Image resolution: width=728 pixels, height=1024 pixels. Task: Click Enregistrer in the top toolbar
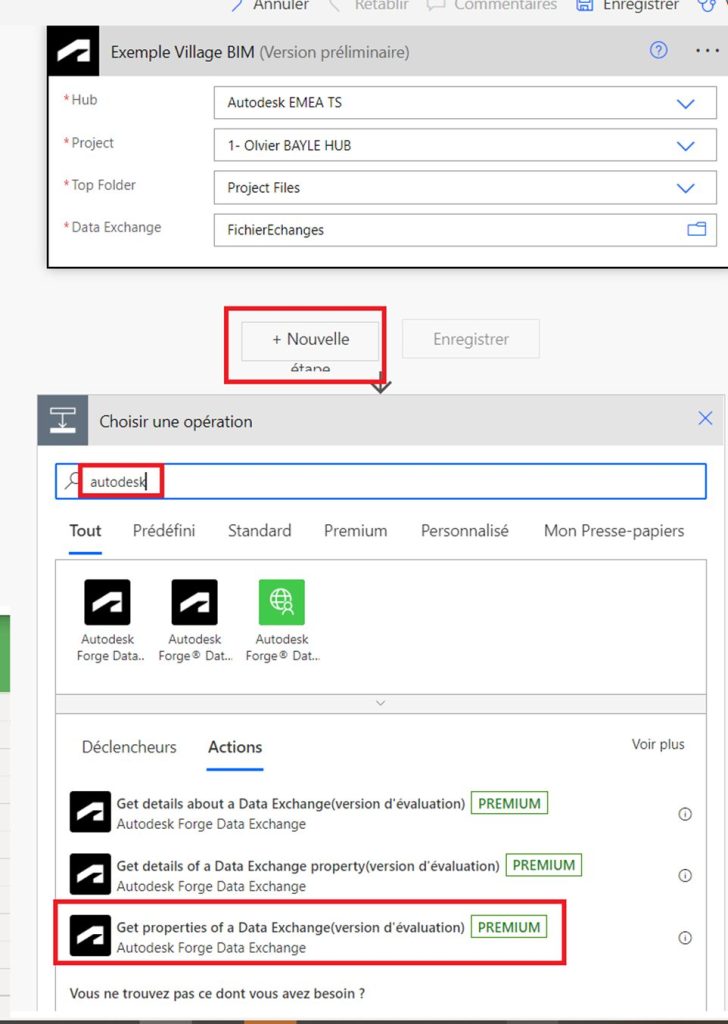(x=627, y=5)
